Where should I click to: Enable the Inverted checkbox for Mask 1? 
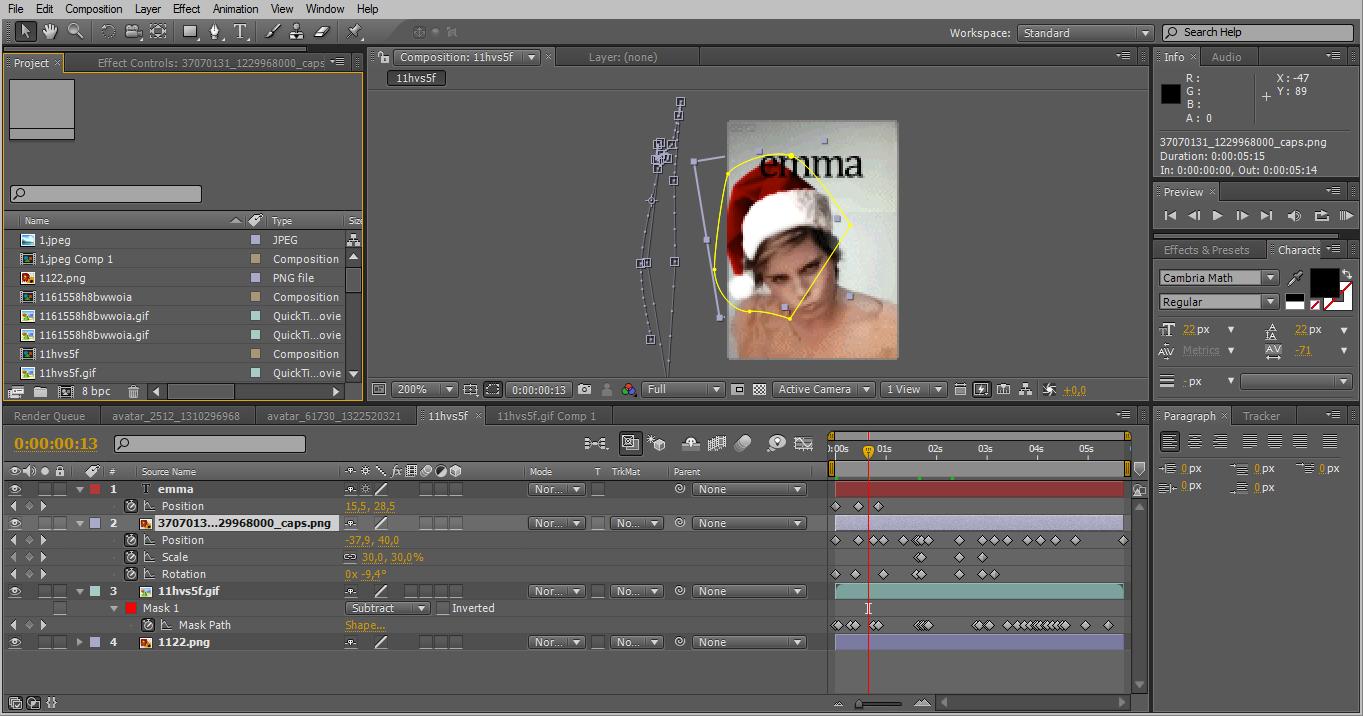[x=443, y=609]
